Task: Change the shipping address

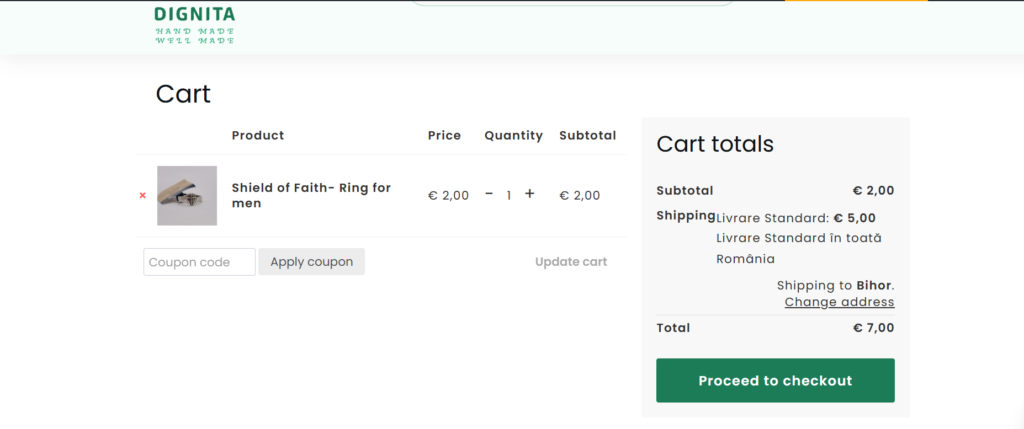Action: [x=839, y=302]
